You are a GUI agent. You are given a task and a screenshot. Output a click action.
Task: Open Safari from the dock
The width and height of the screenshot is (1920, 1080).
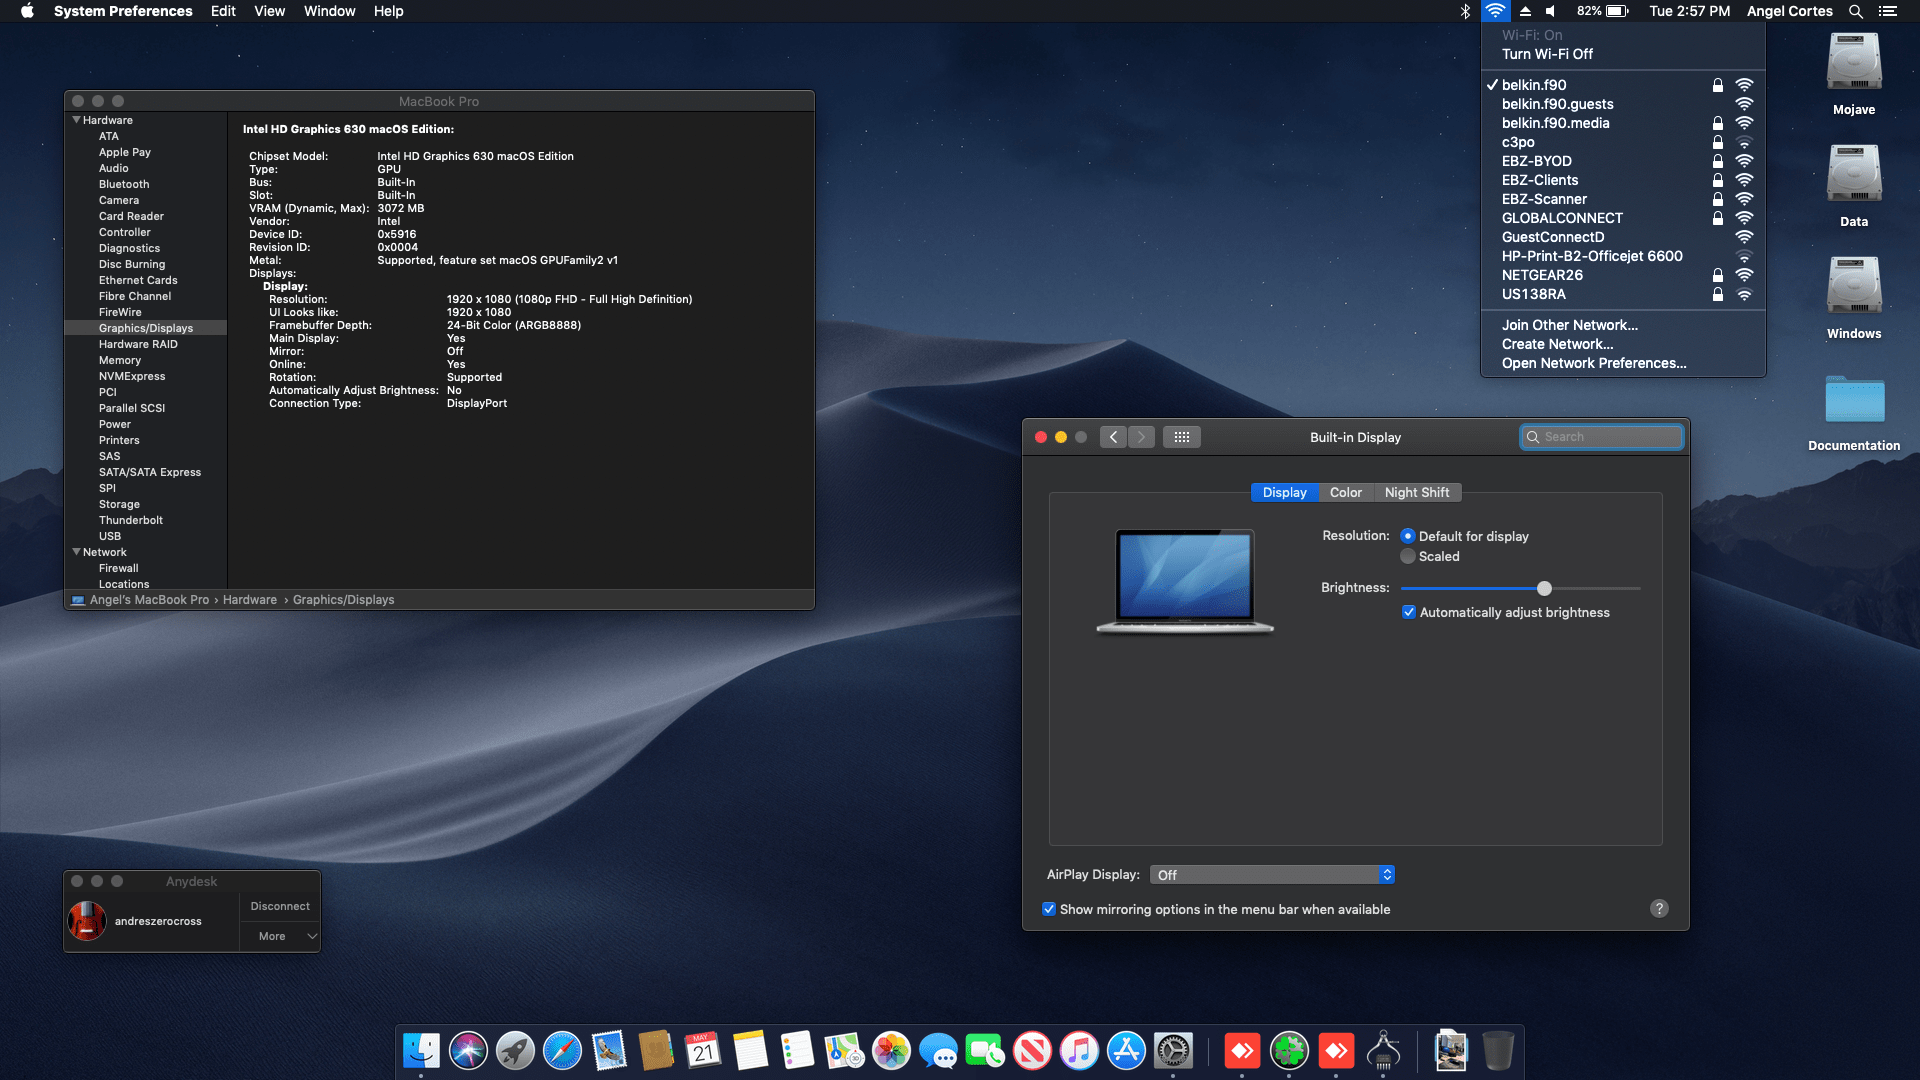(562, 1051)
